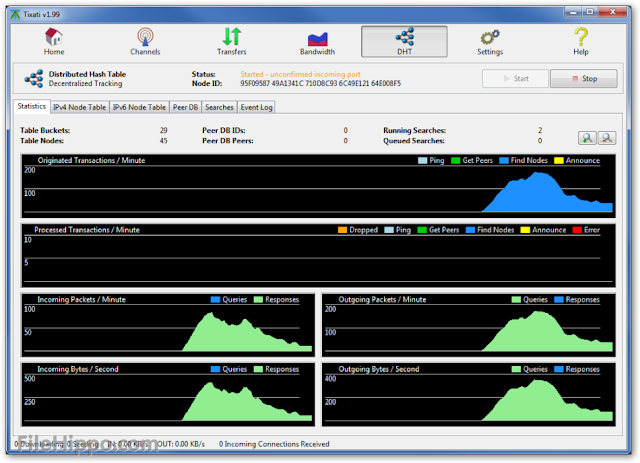Switch to the IPv4 Node Table tab
Screen dimensions: 640x463
(x=80, y=107)
